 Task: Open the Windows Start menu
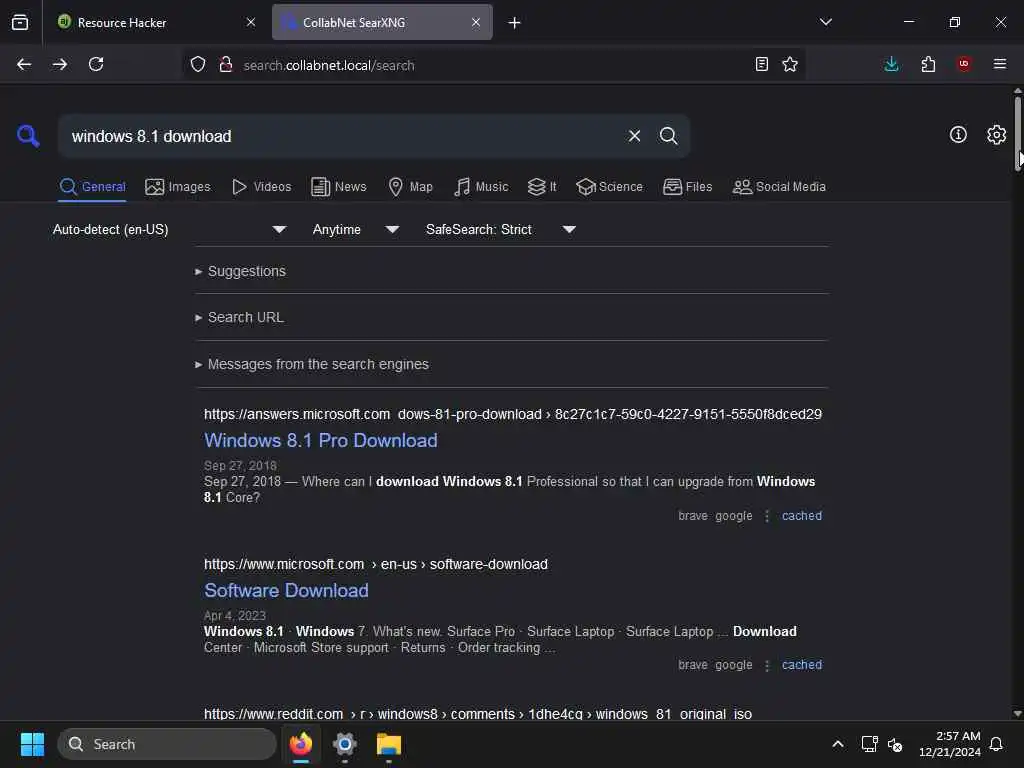tap(32, 744)
